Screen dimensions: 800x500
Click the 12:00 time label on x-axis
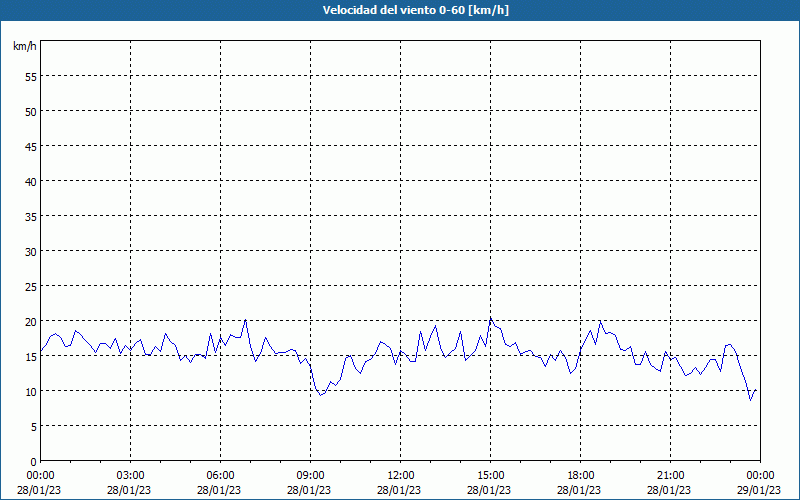tap(401, 476)
